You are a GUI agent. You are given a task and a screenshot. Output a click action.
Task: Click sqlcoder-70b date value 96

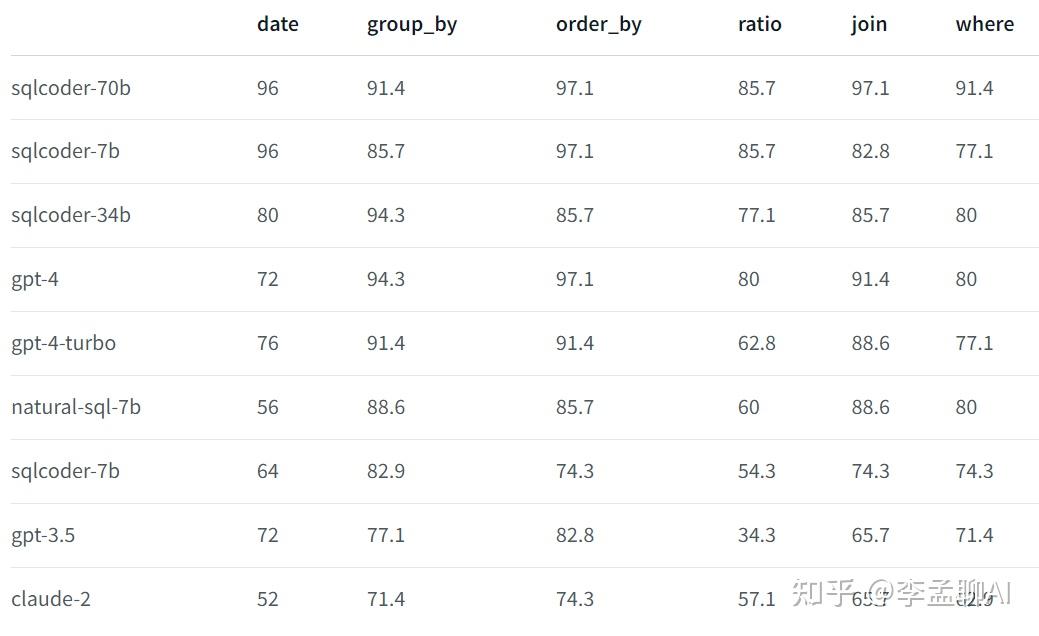tap(268, 88)
